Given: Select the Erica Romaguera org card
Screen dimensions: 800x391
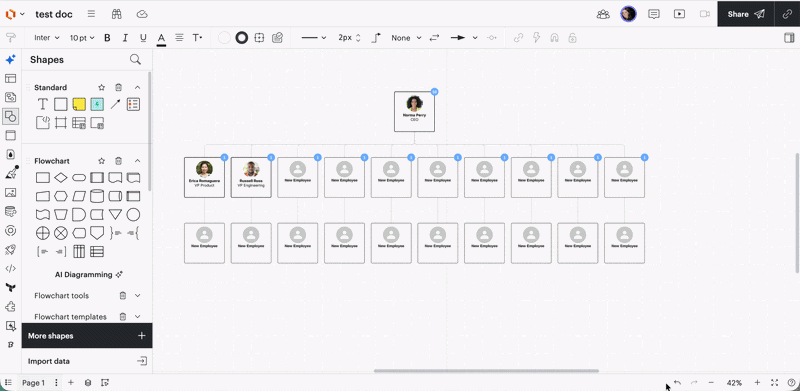Looking at the screenshot, I should [x=204, y=177].
